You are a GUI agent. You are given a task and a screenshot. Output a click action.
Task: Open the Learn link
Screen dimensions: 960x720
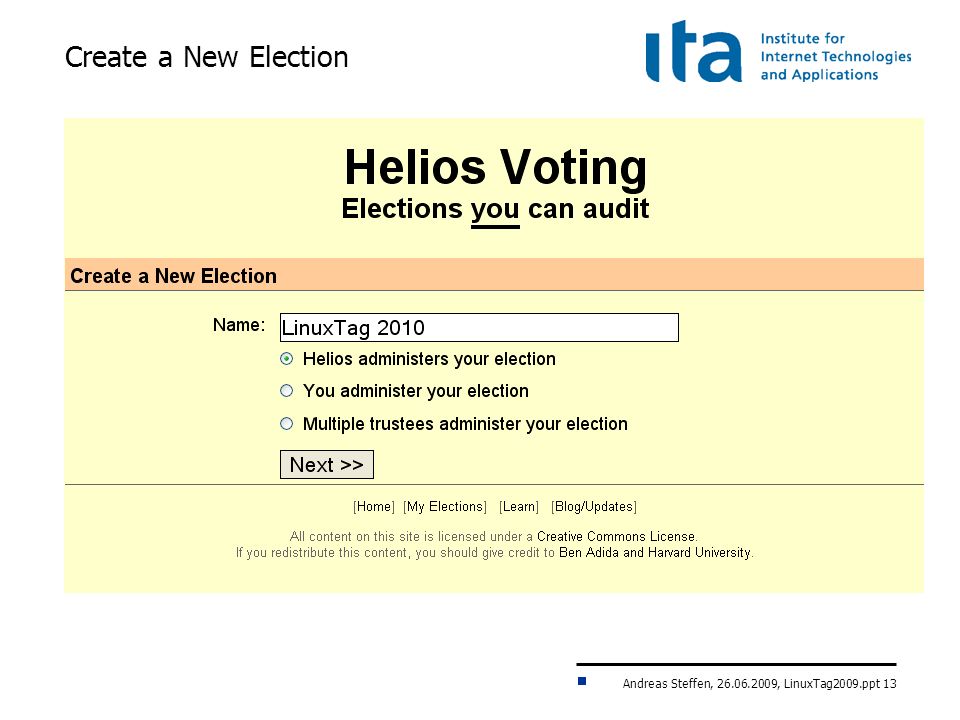[x=519, y=506]
